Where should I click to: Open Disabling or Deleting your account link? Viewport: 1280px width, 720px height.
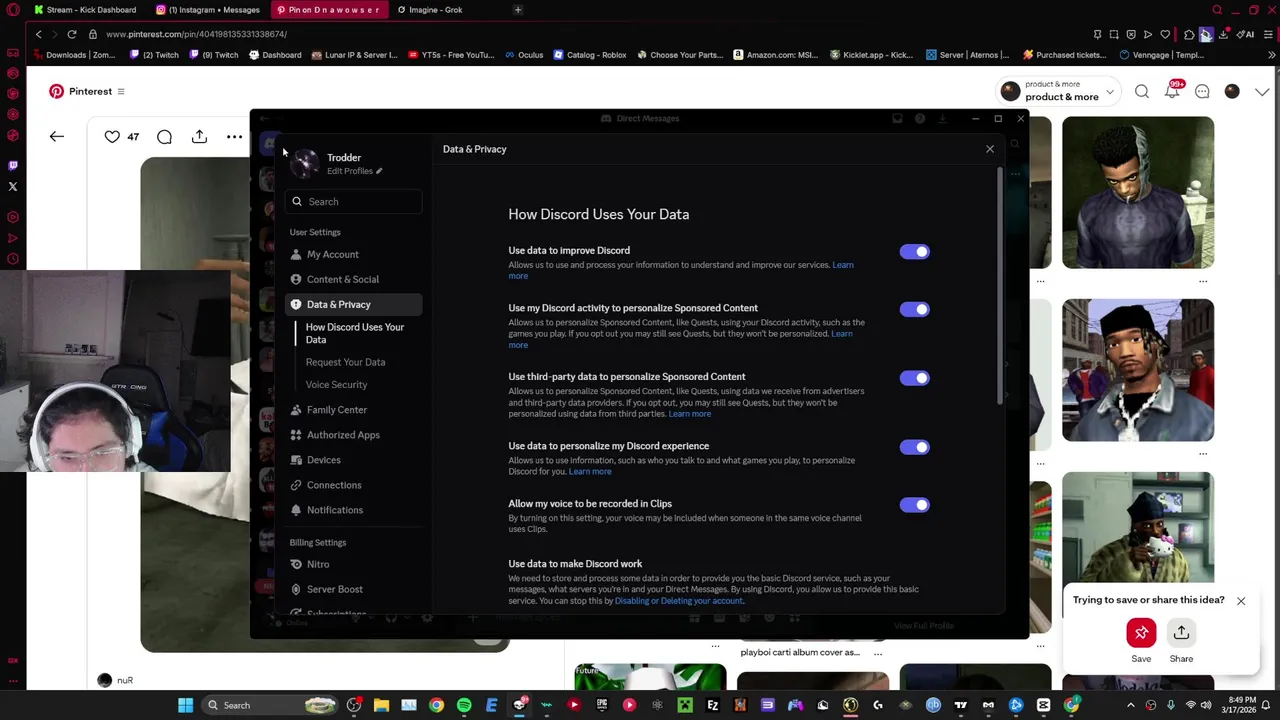(x=679, y=601)
